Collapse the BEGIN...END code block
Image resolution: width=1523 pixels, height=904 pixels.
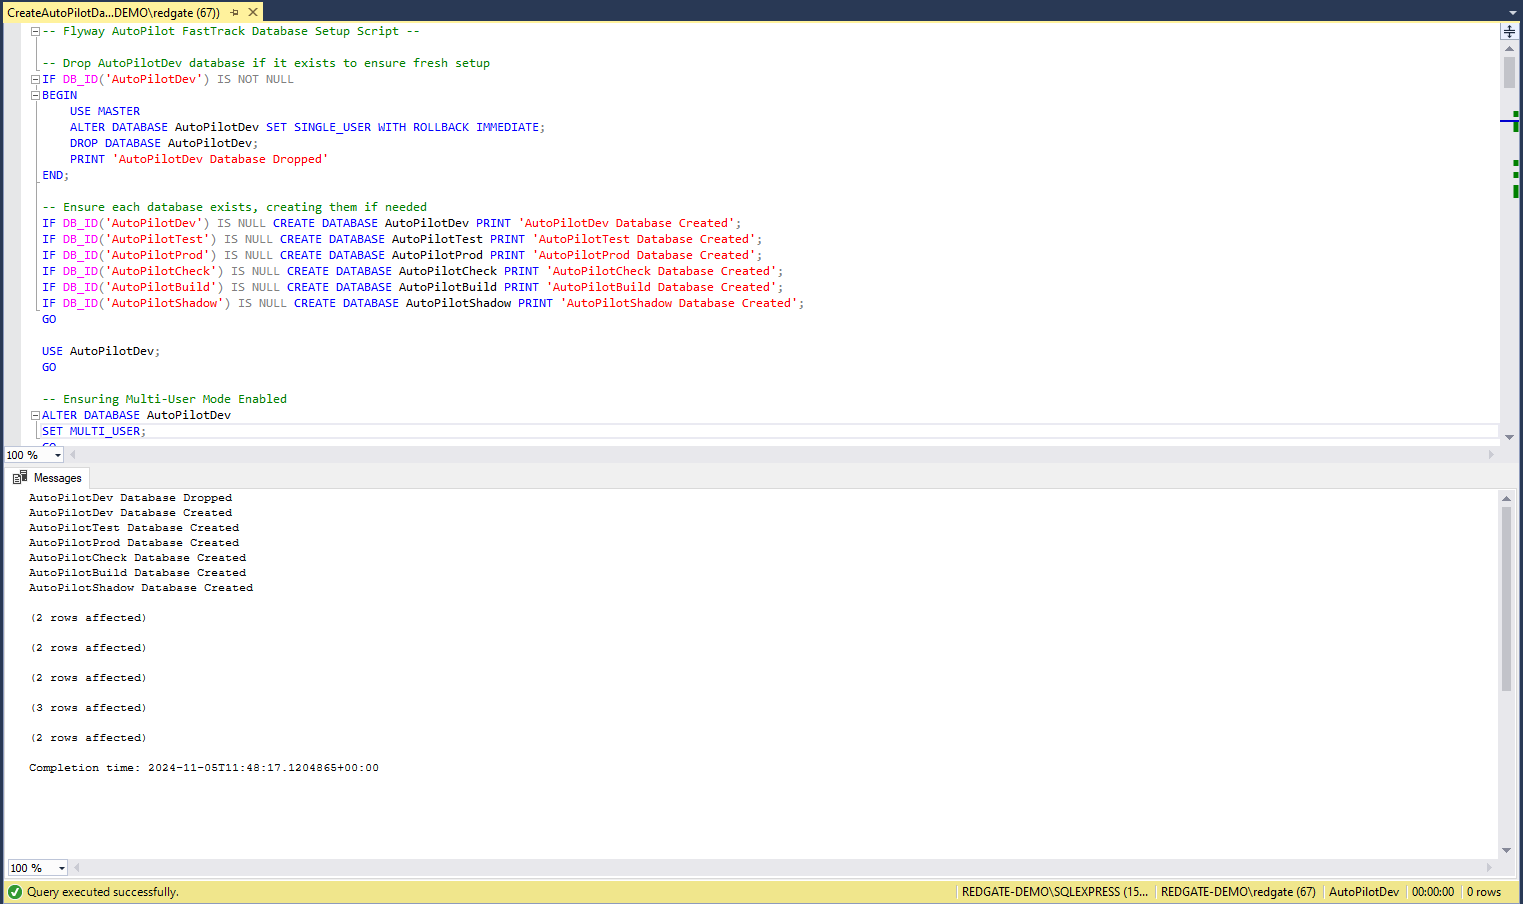(x=35, y=96)
